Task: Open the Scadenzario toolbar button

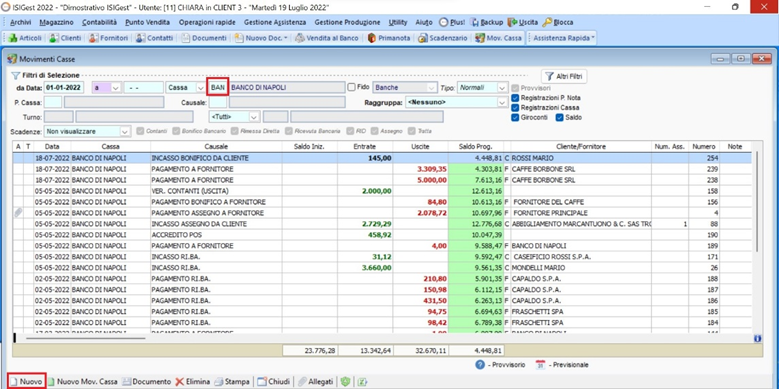Action: [x=442, y=38]
